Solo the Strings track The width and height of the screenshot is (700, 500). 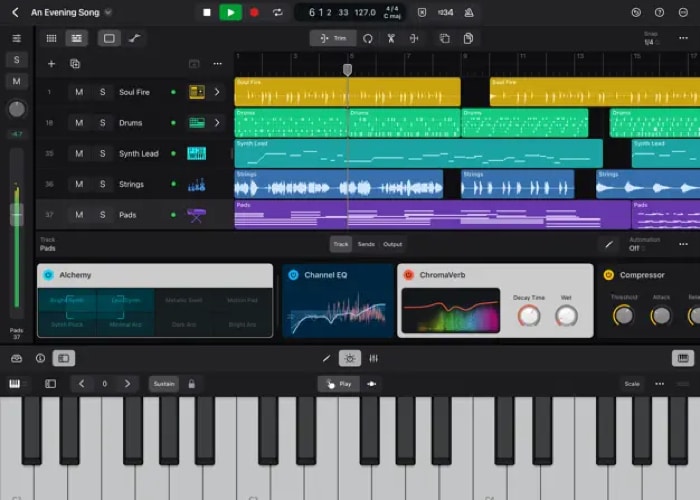[102, 184]
